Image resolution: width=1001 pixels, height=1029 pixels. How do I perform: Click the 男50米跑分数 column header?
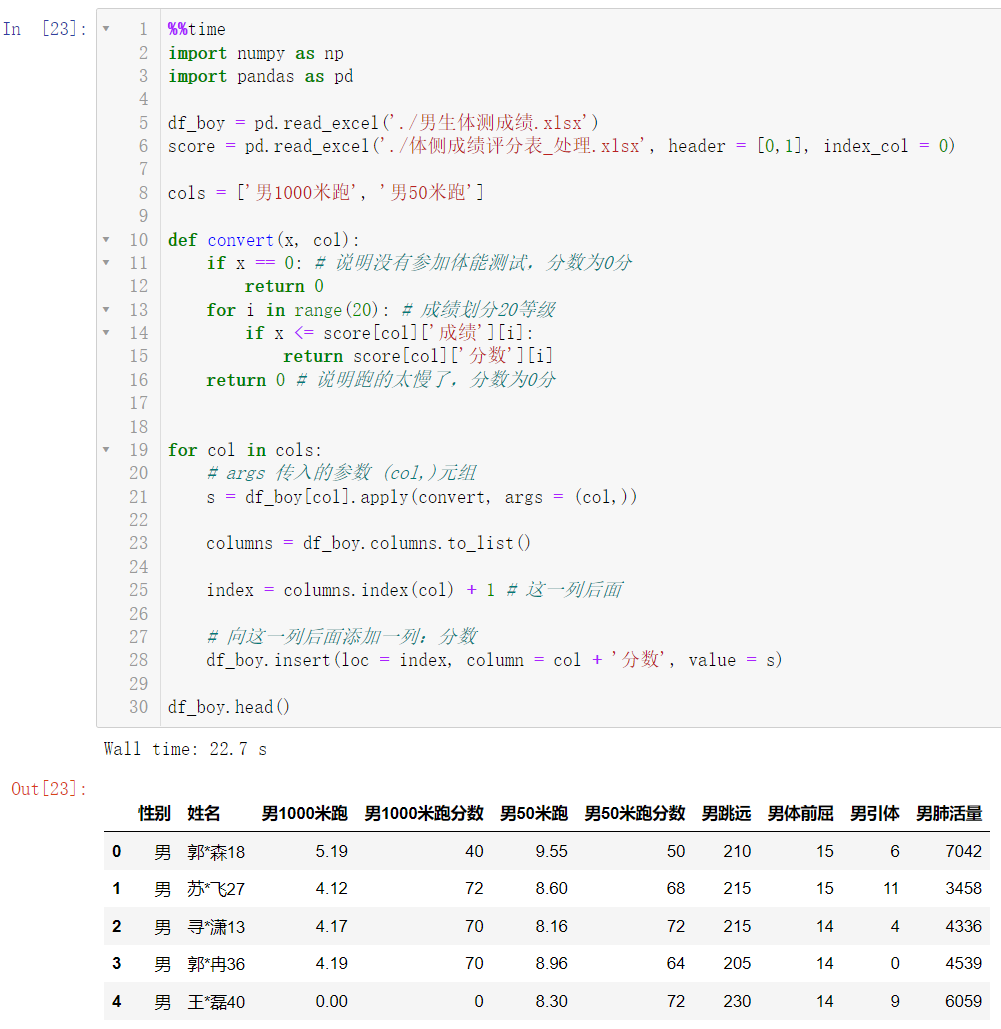[x=635, y=814]
